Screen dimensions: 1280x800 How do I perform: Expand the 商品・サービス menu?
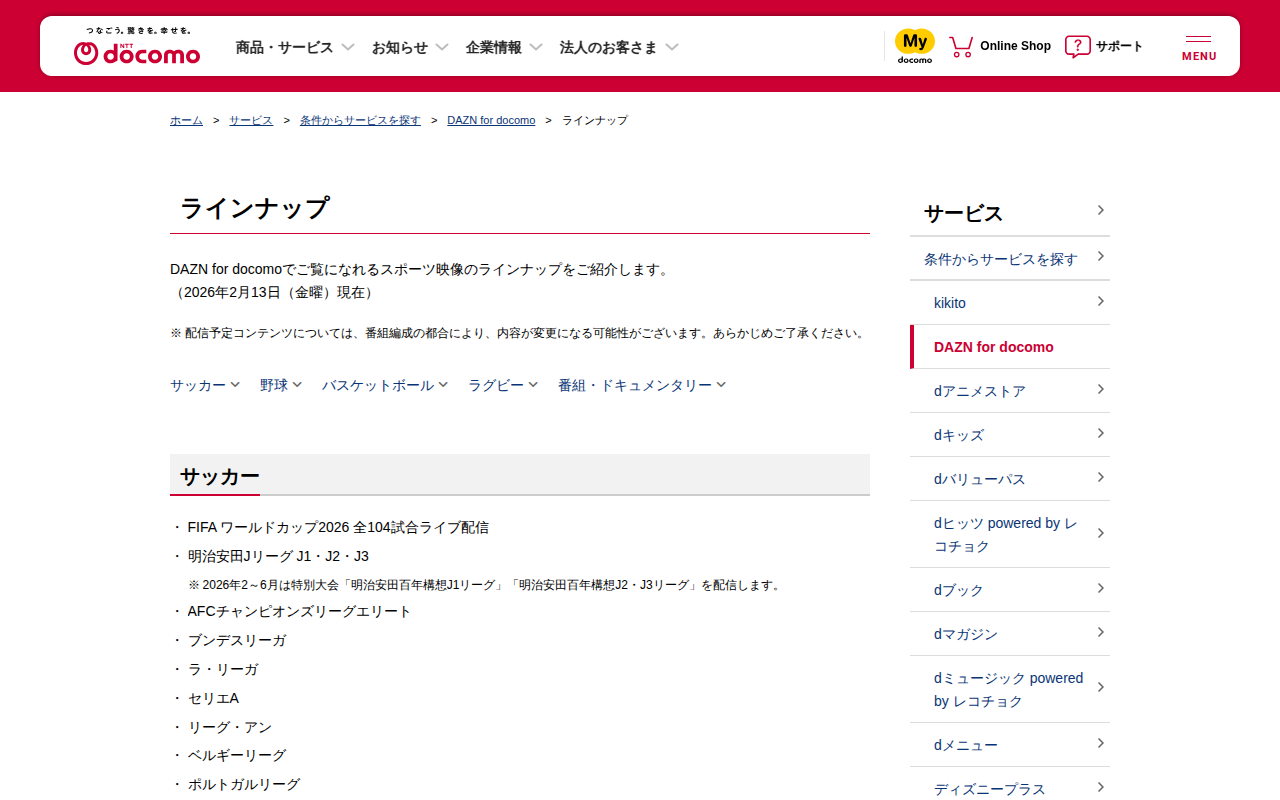[295, 47]
